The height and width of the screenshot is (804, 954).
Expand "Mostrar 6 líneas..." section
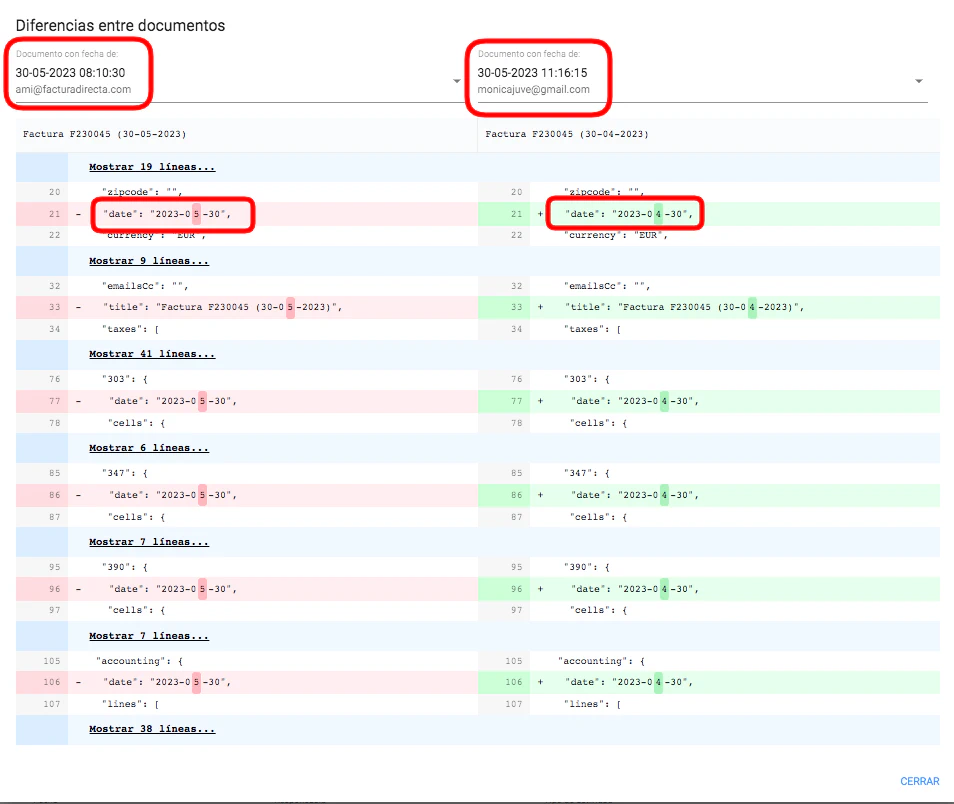(x=148, y=448)
